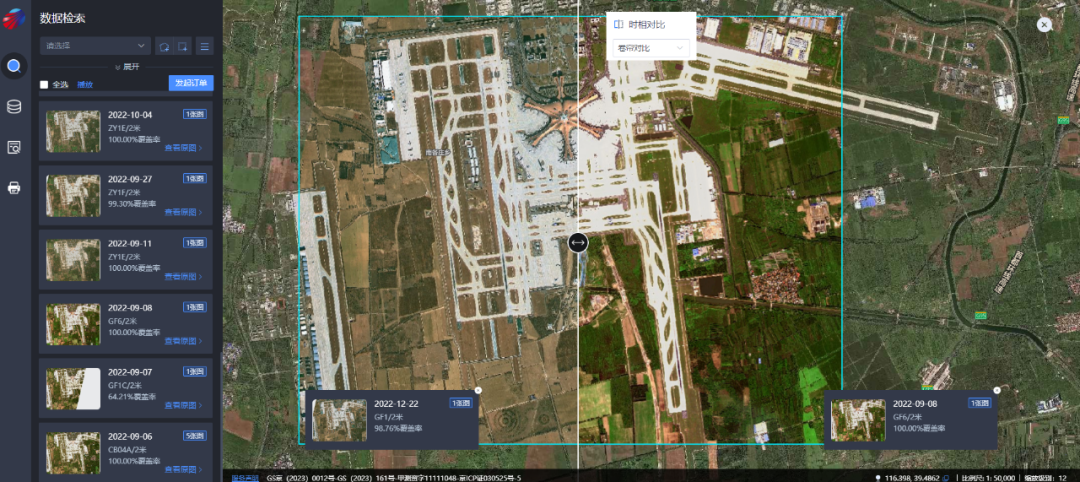Screen dimensions: 1080x482
Task: Click 1张图 badge on 2022-09-08 map card
Action: tap(979, 403)
